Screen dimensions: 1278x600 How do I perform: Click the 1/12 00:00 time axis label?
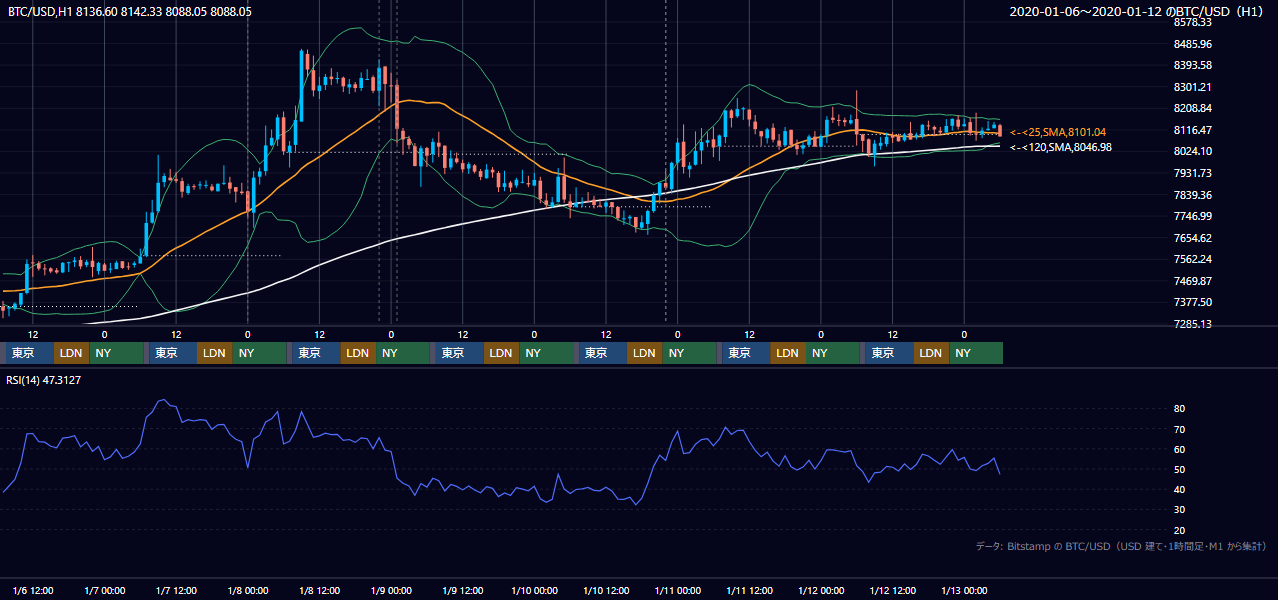[x=821, y=590]
